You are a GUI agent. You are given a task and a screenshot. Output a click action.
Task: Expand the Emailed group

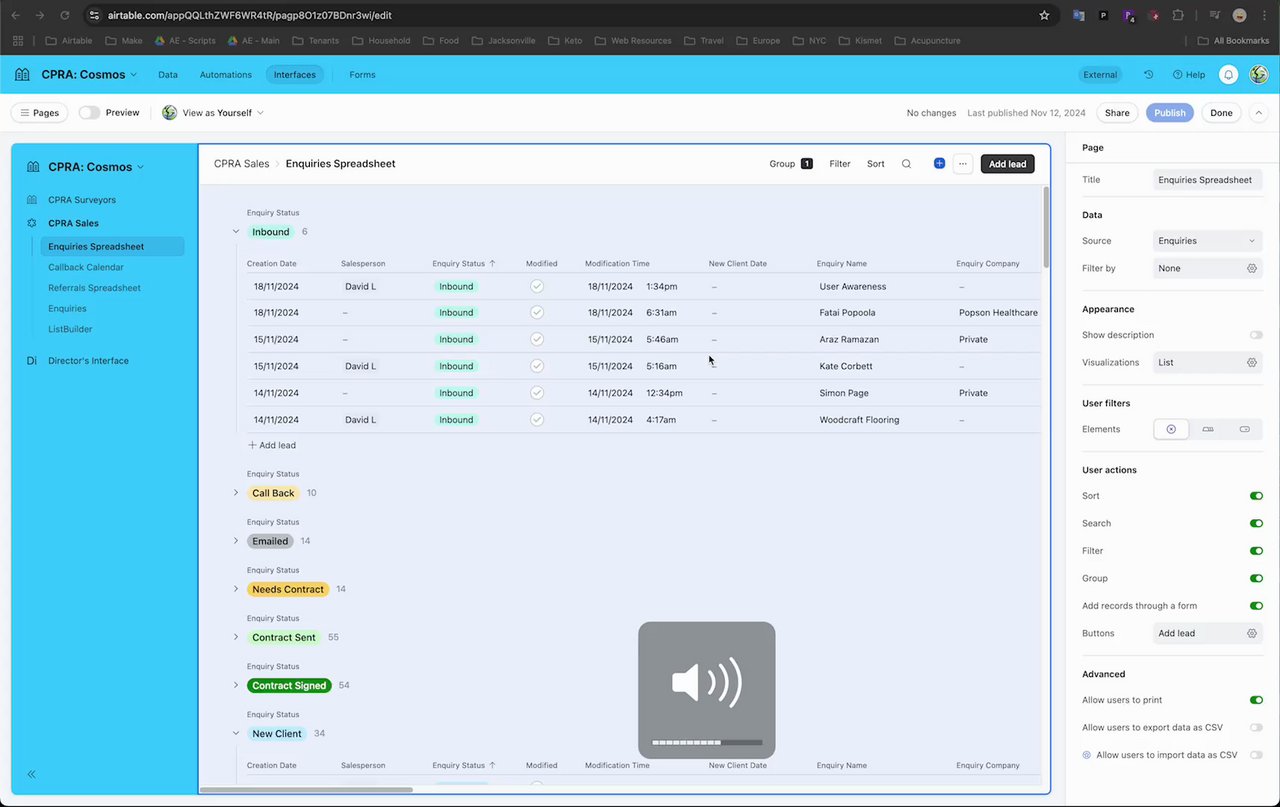tap(236, 541)
